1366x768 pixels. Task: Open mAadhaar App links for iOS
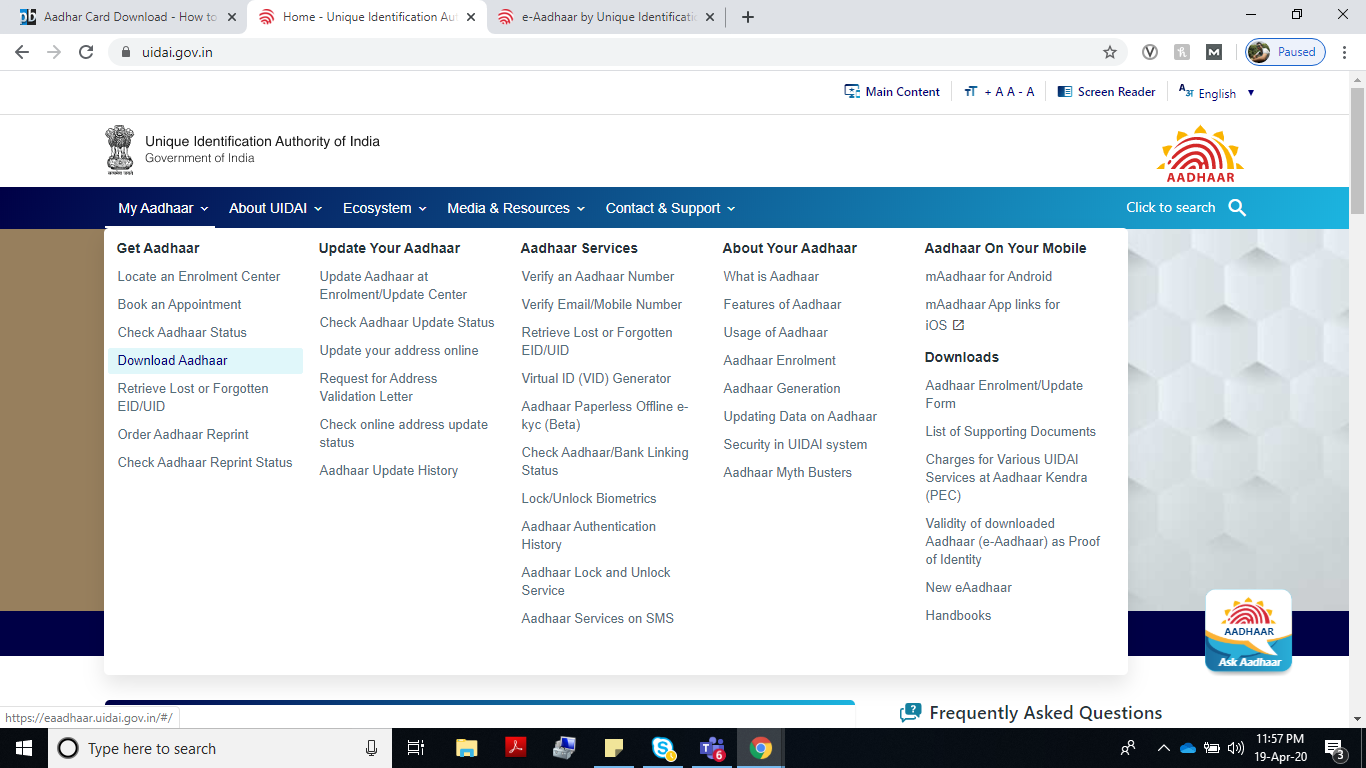tap(993, 314)
